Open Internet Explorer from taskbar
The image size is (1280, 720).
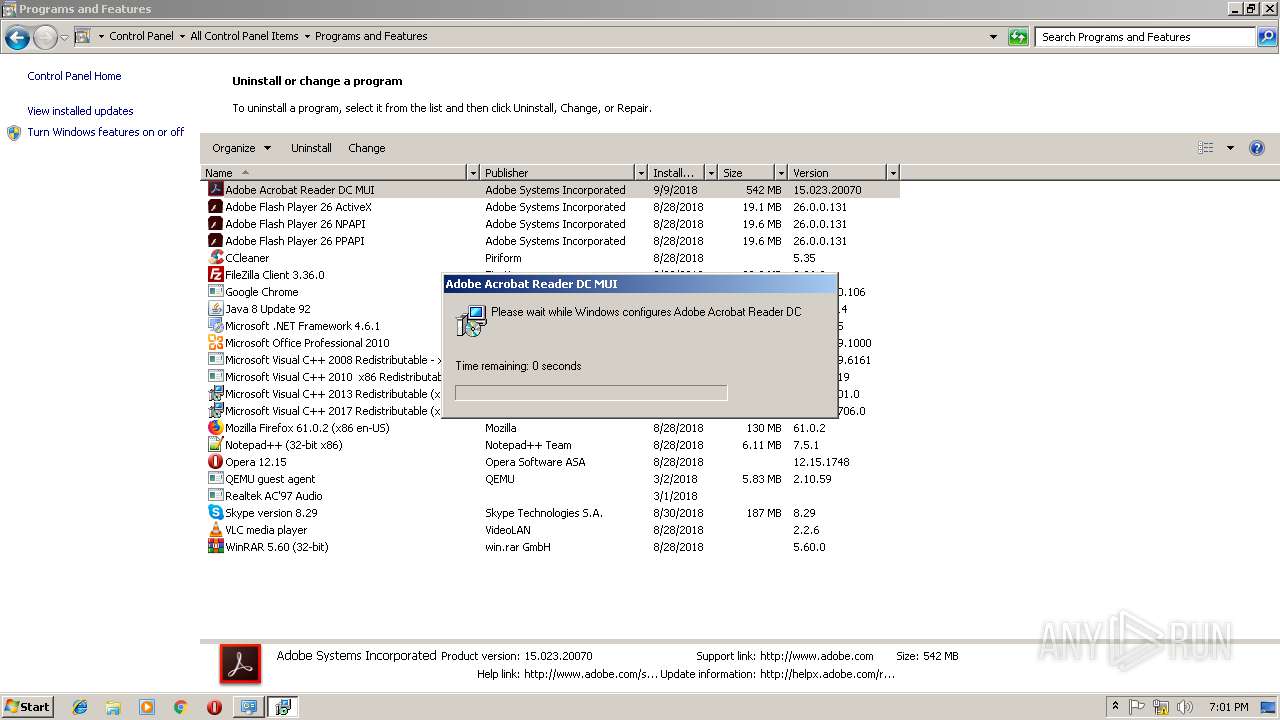point(80,707)
